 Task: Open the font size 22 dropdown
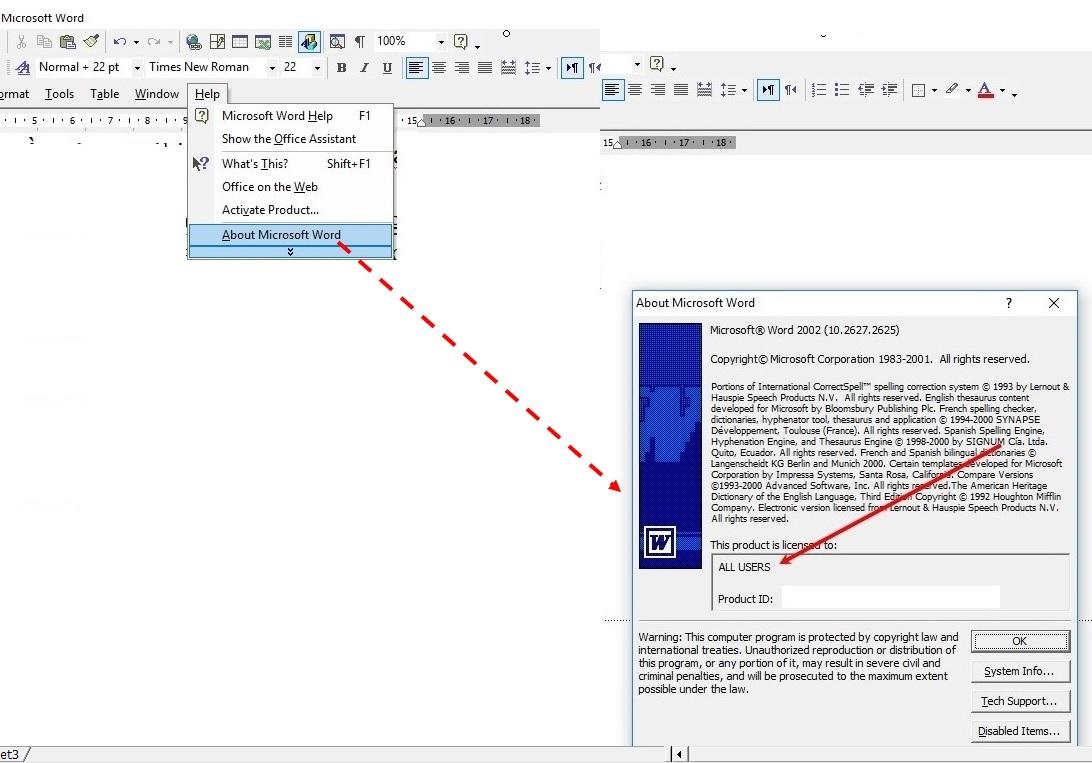[317, 68]
